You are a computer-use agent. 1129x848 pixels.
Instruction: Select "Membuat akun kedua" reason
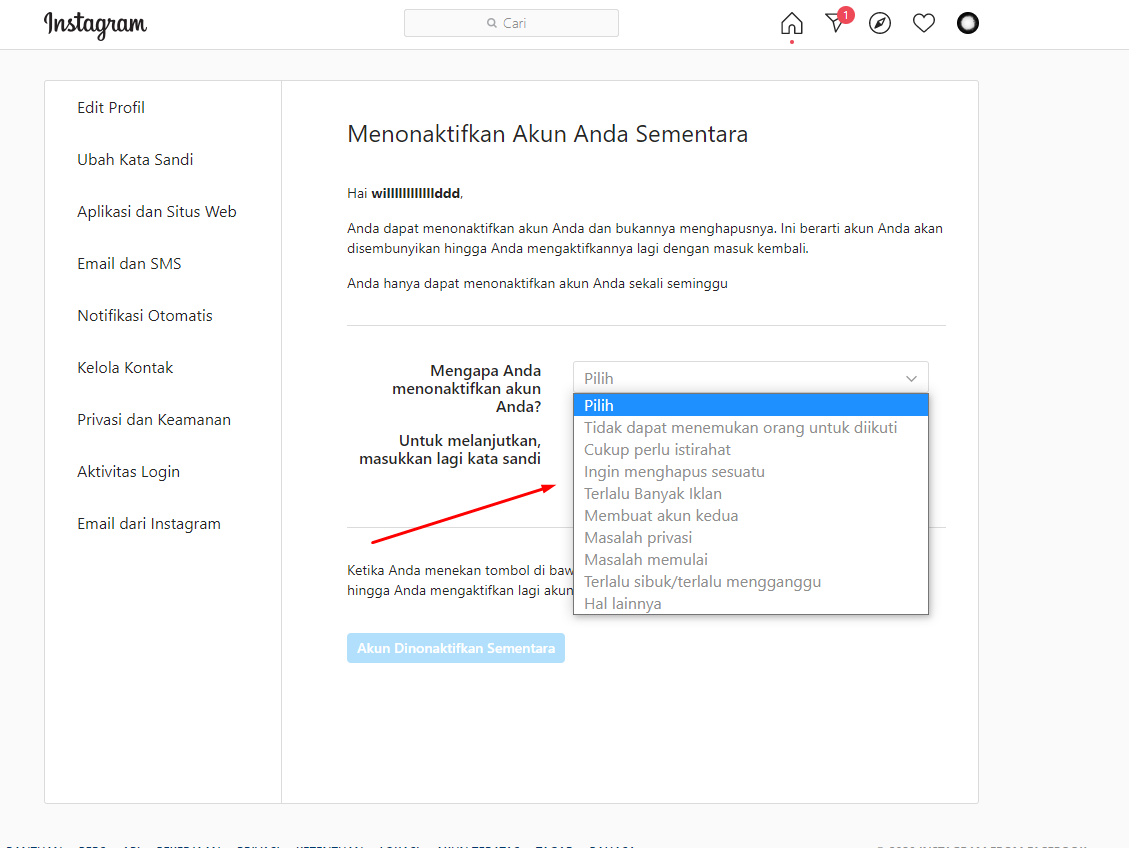pyautogui.click(x=658, y=515)
